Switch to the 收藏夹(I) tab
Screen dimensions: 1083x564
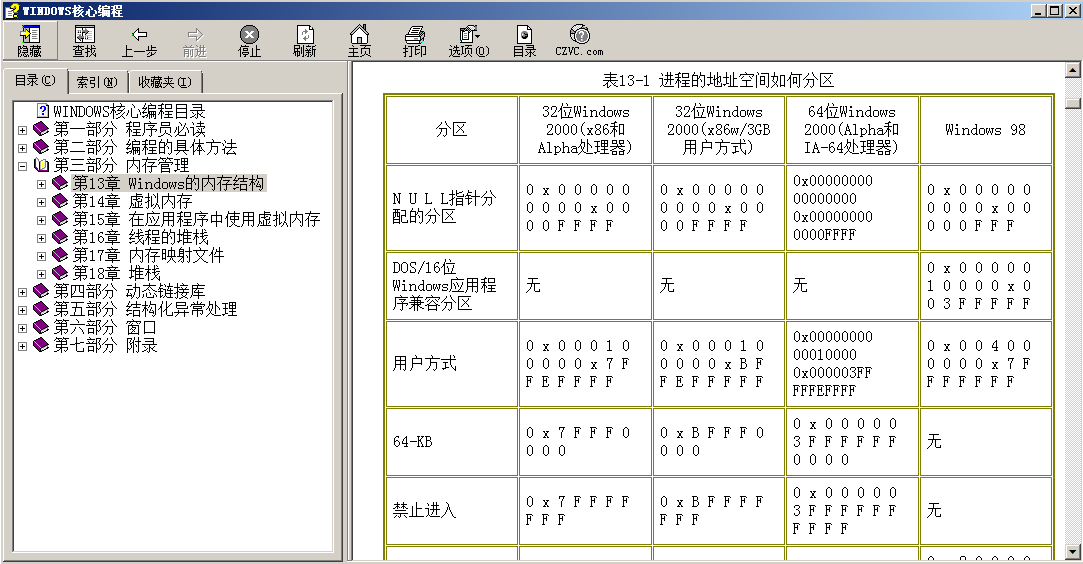pos(164,82)
